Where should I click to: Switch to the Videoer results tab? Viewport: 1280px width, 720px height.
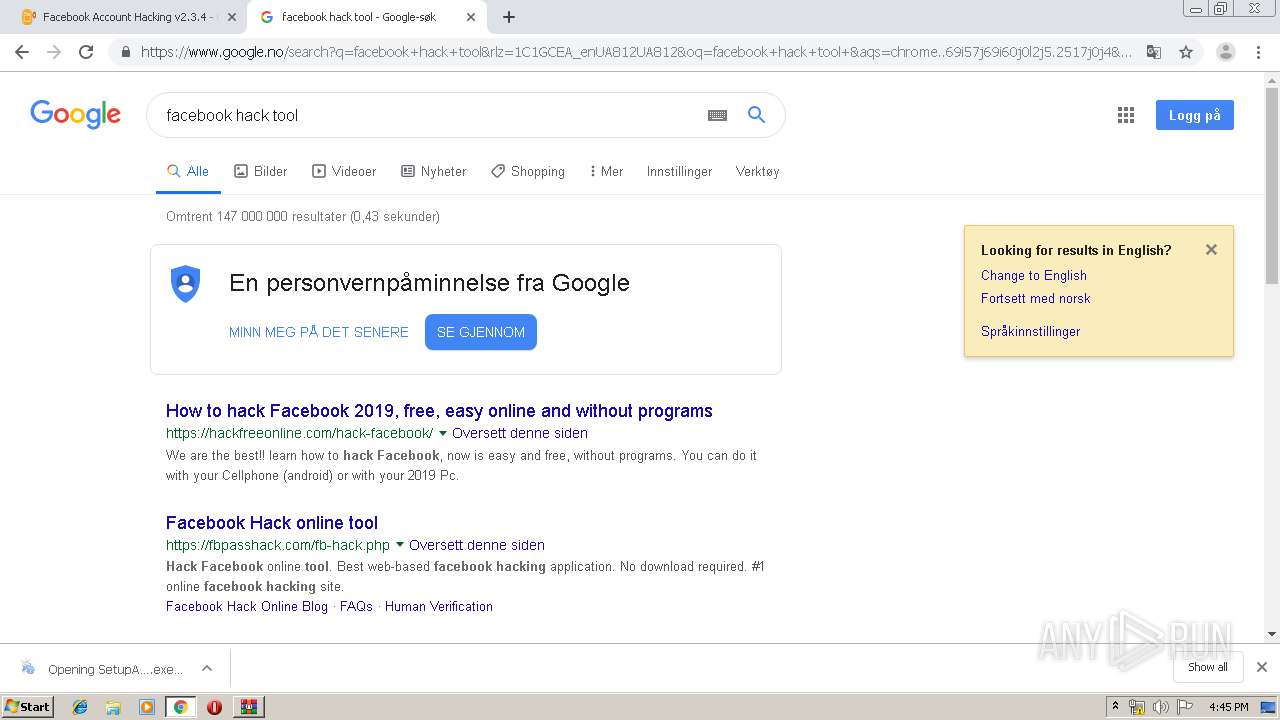(x=344, y=171)
